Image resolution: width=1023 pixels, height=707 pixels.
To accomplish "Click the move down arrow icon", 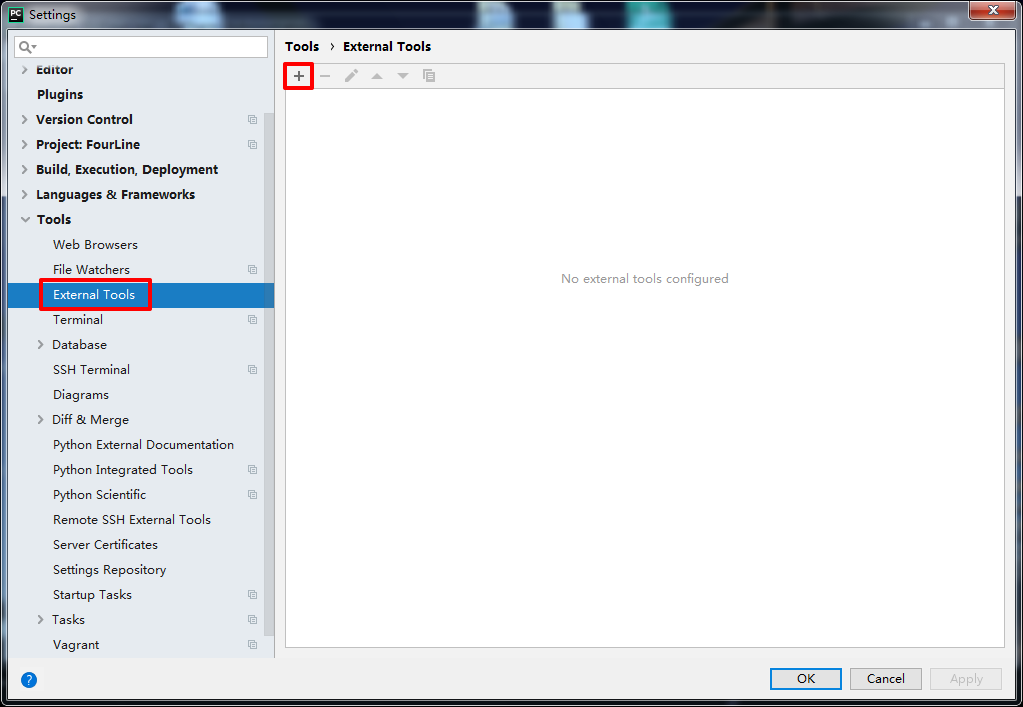I will pyautogui.click(x=403, y=76).
